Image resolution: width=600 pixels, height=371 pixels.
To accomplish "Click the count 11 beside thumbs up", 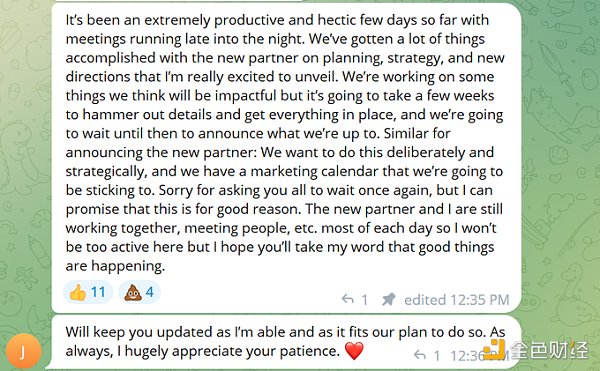I will pos(98,293).
